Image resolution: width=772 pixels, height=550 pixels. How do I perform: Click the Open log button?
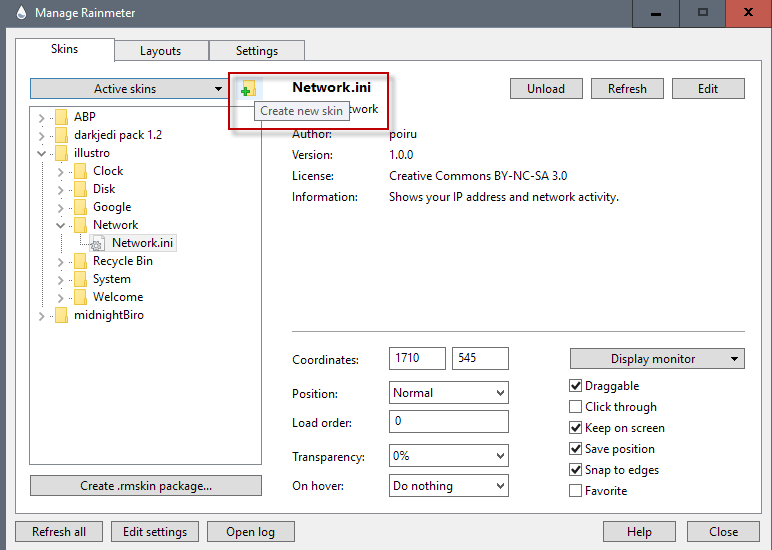click(x=251, y=532)
